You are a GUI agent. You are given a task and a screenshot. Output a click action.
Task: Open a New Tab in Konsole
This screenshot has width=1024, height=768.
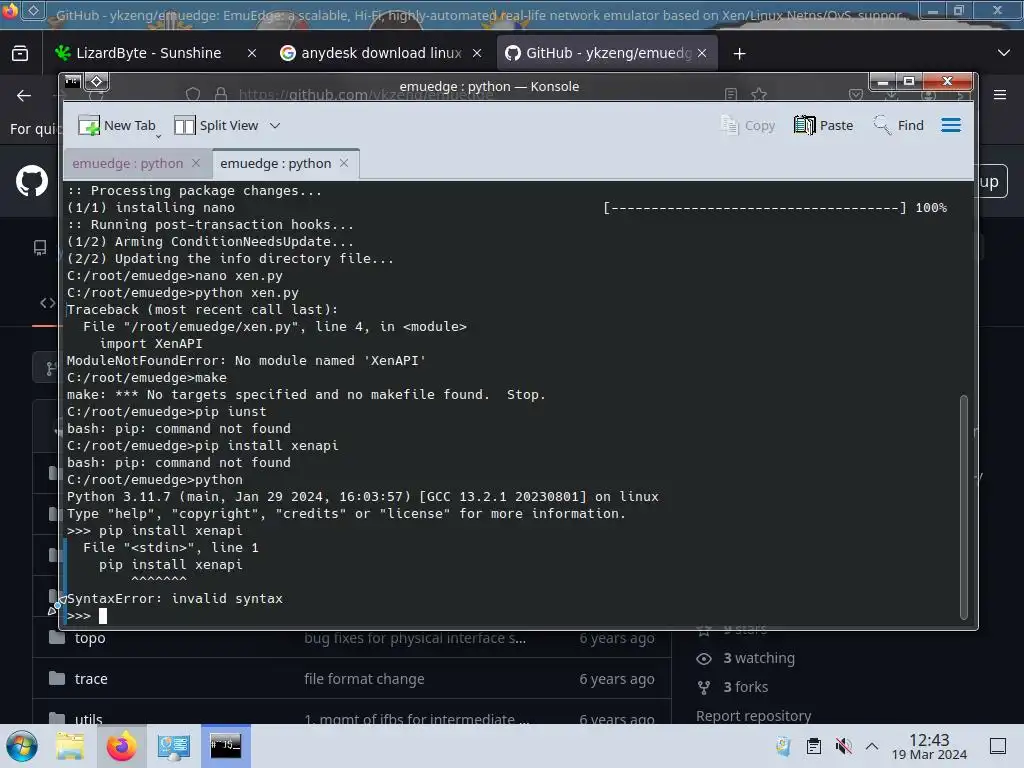117,125
